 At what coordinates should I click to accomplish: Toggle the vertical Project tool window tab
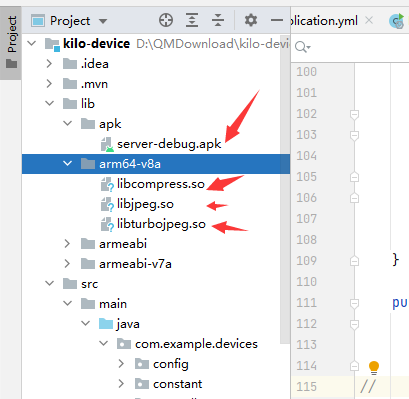tap(11, 42)
